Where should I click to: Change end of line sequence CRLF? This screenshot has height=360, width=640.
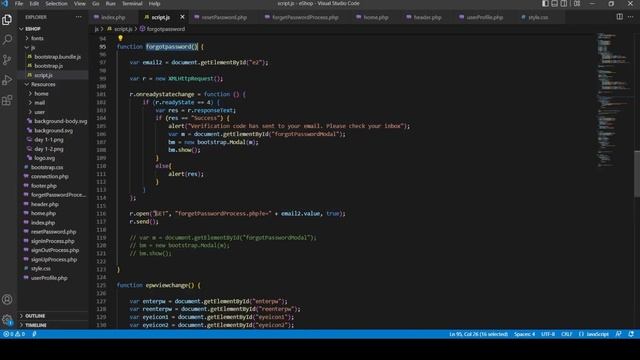(567, 334)
